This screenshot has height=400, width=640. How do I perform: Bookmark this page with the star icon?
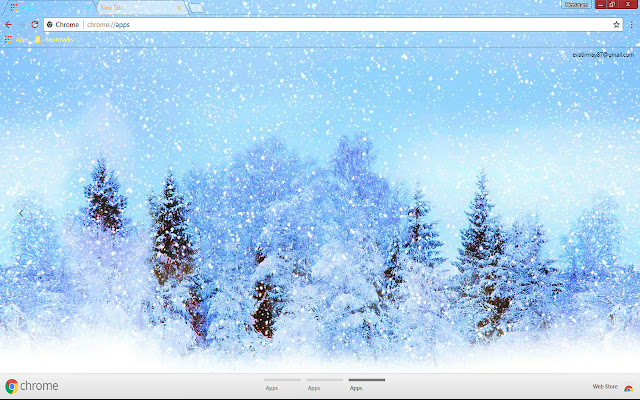point(616,24)
